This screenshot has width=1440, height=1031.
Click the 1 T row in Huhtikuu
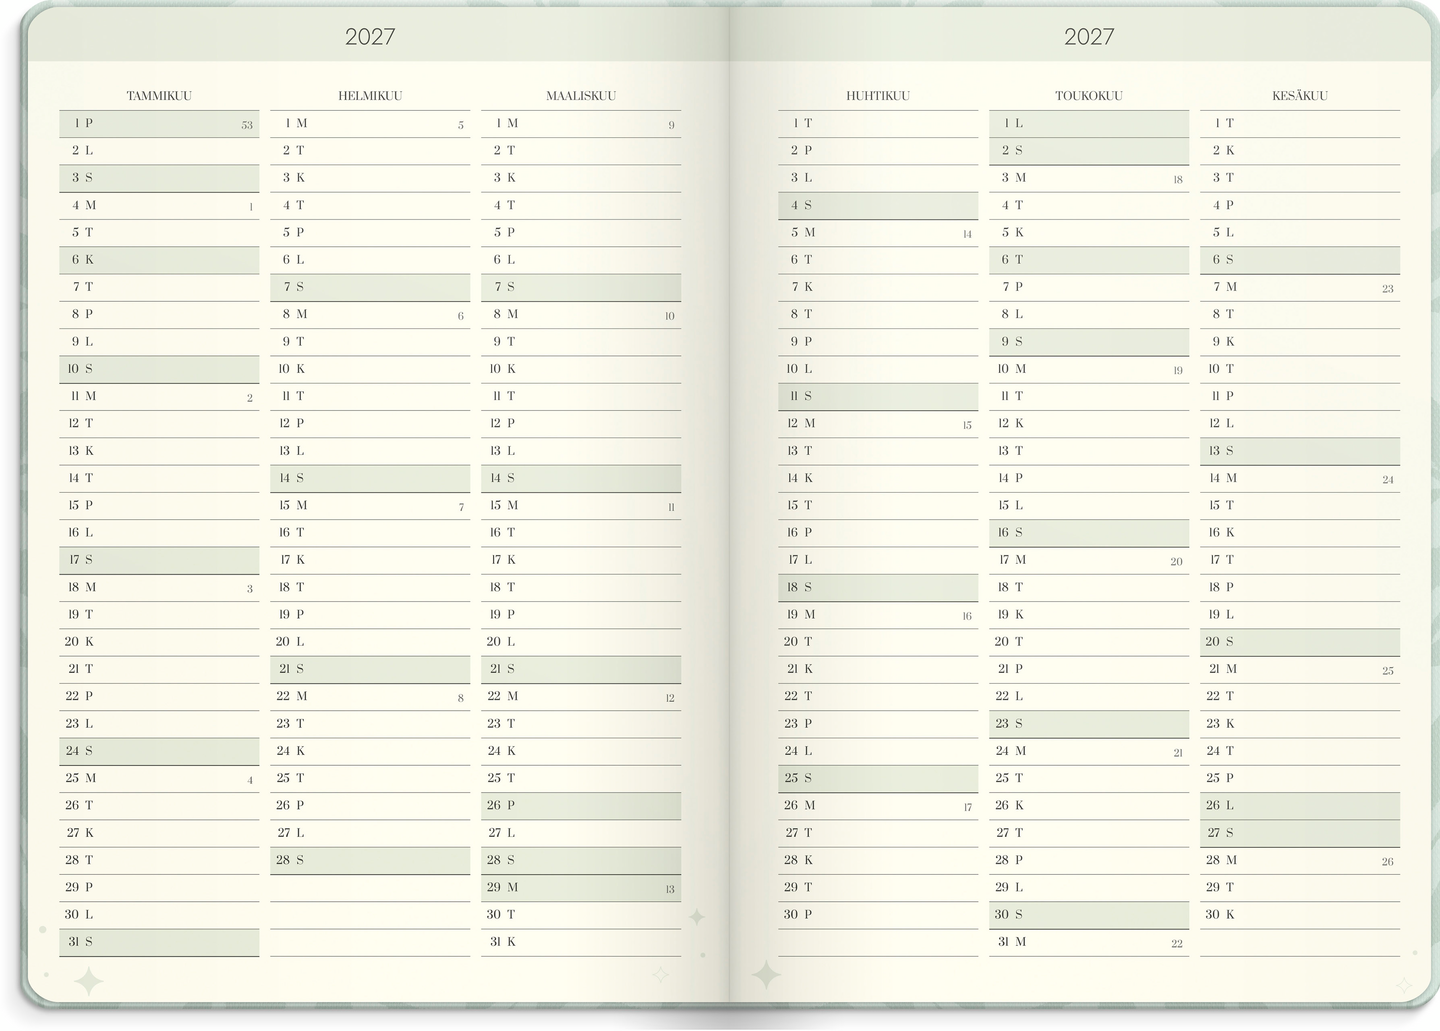point(878,123)
